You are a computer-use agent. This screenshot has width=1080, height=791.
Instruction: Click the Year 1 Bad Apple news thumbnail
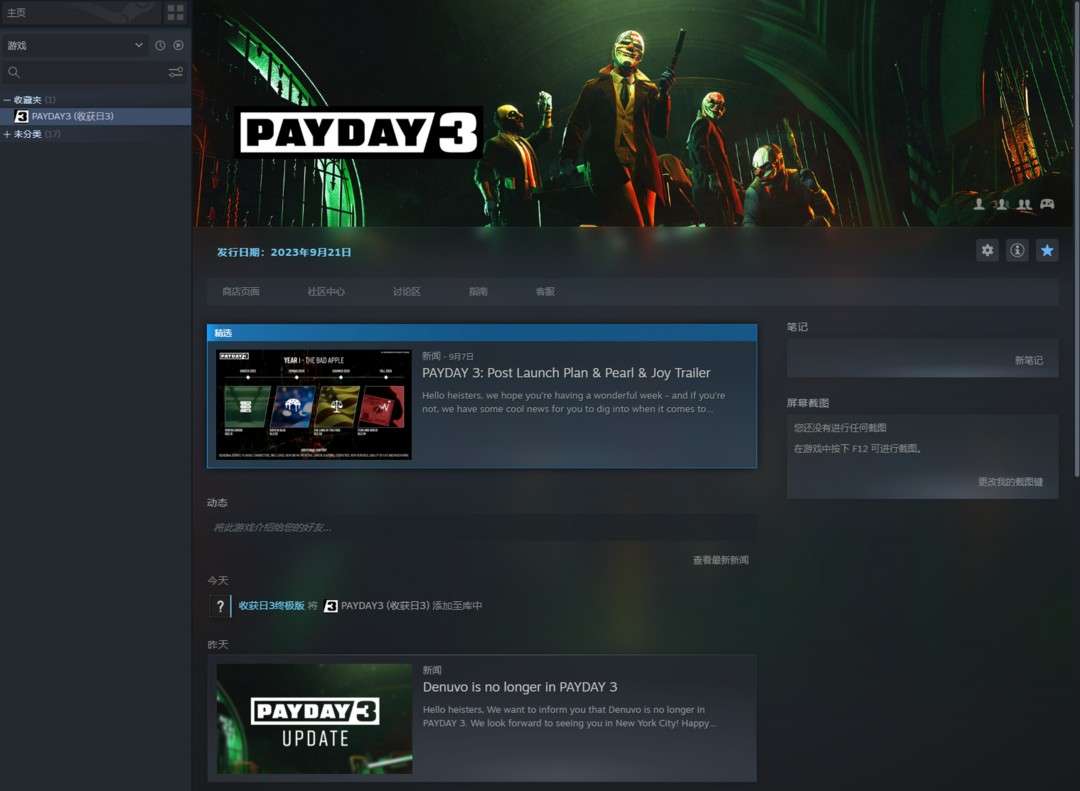click(x=314, y=404)
